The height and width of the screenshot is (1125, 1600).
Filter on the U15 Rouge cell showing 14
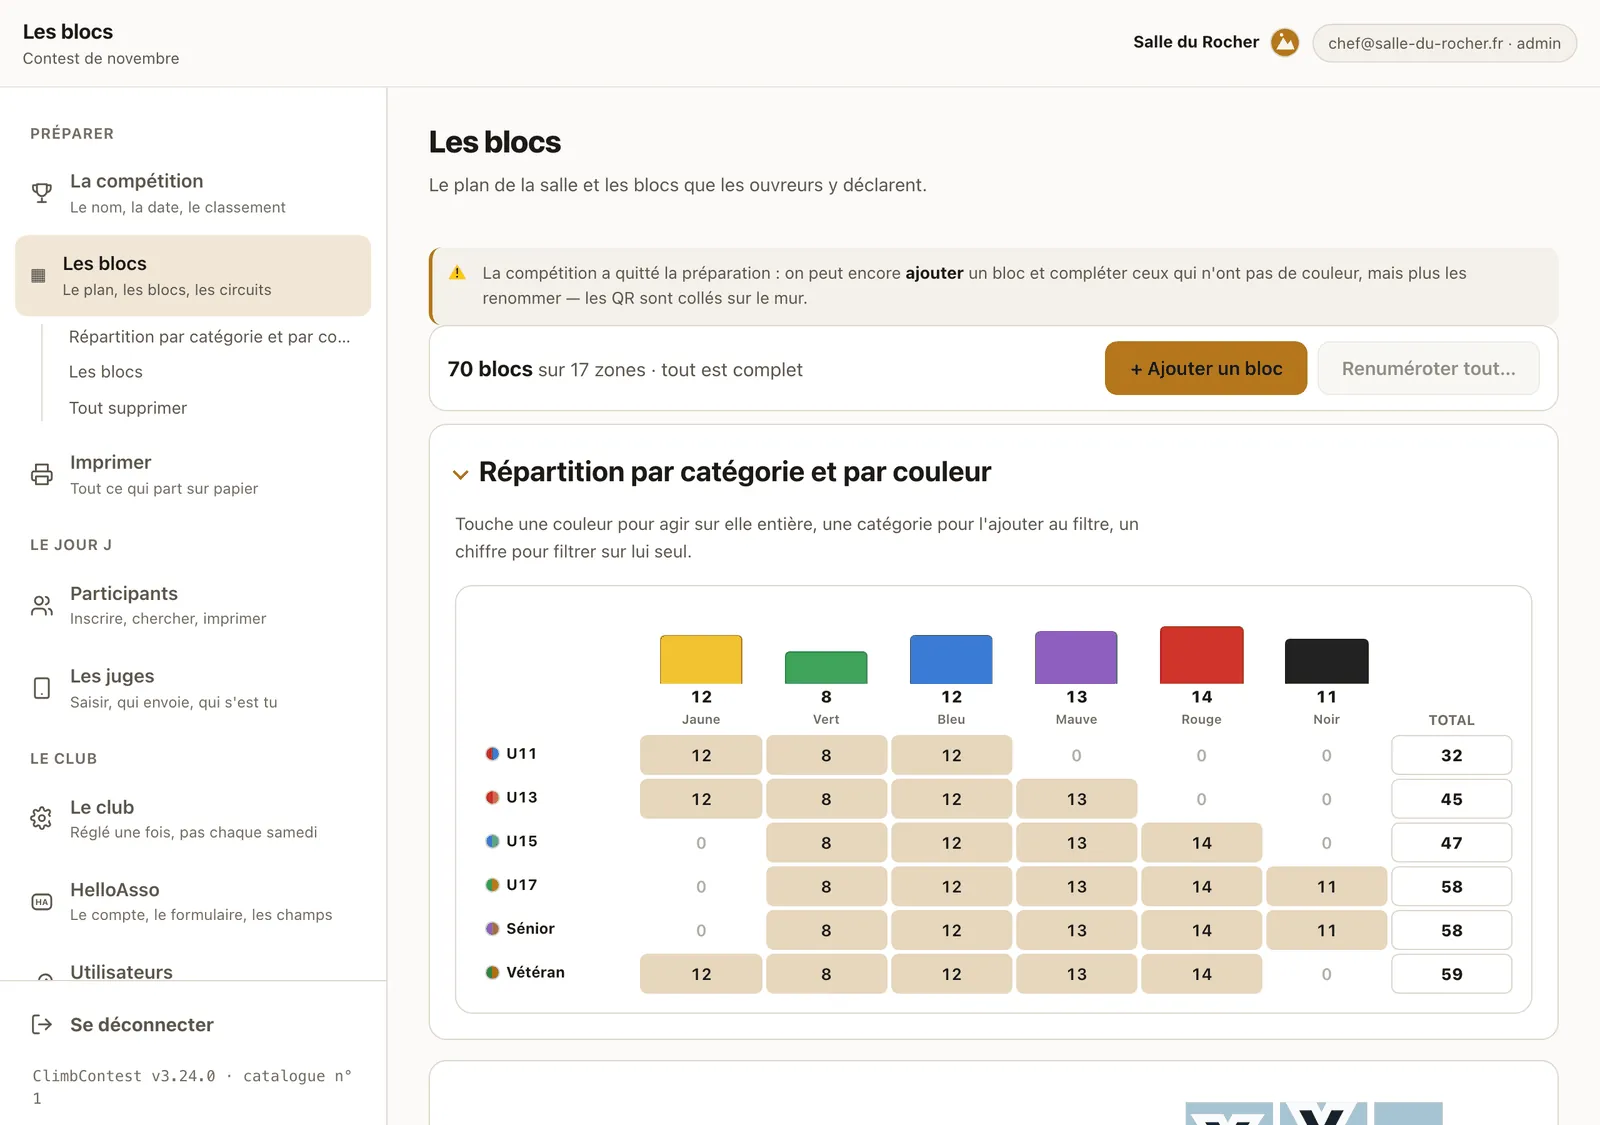click(x=1202, y=842)
